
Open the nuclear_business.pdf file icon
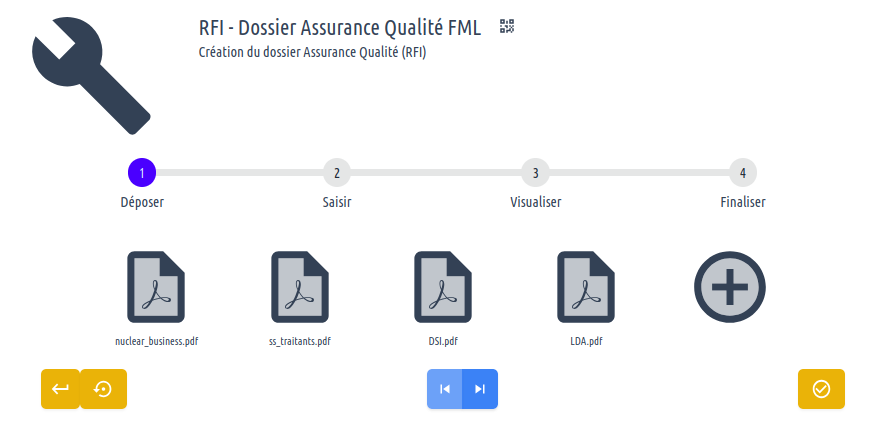coord(156,287)
